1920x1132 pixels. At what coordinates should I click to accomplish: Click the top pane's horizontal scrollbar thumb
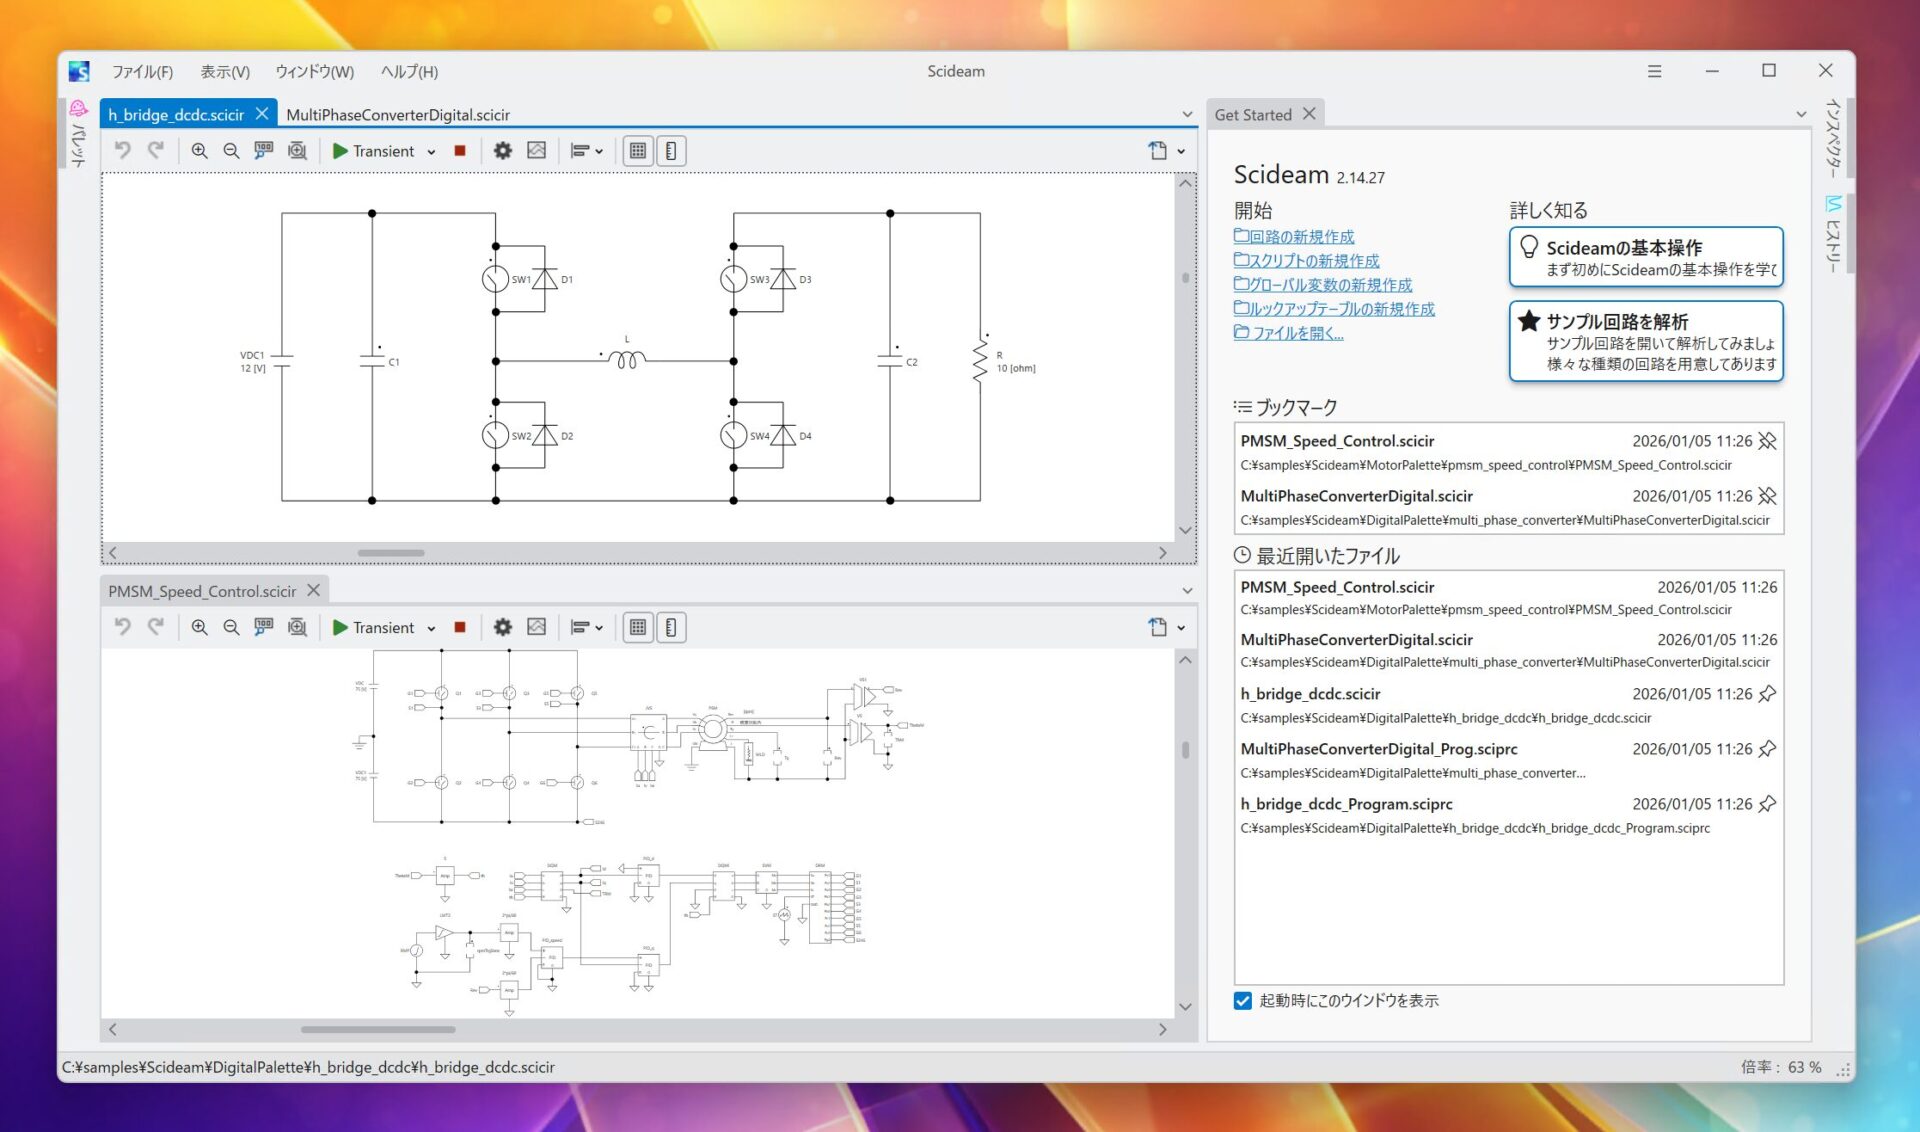click(391, 553)
